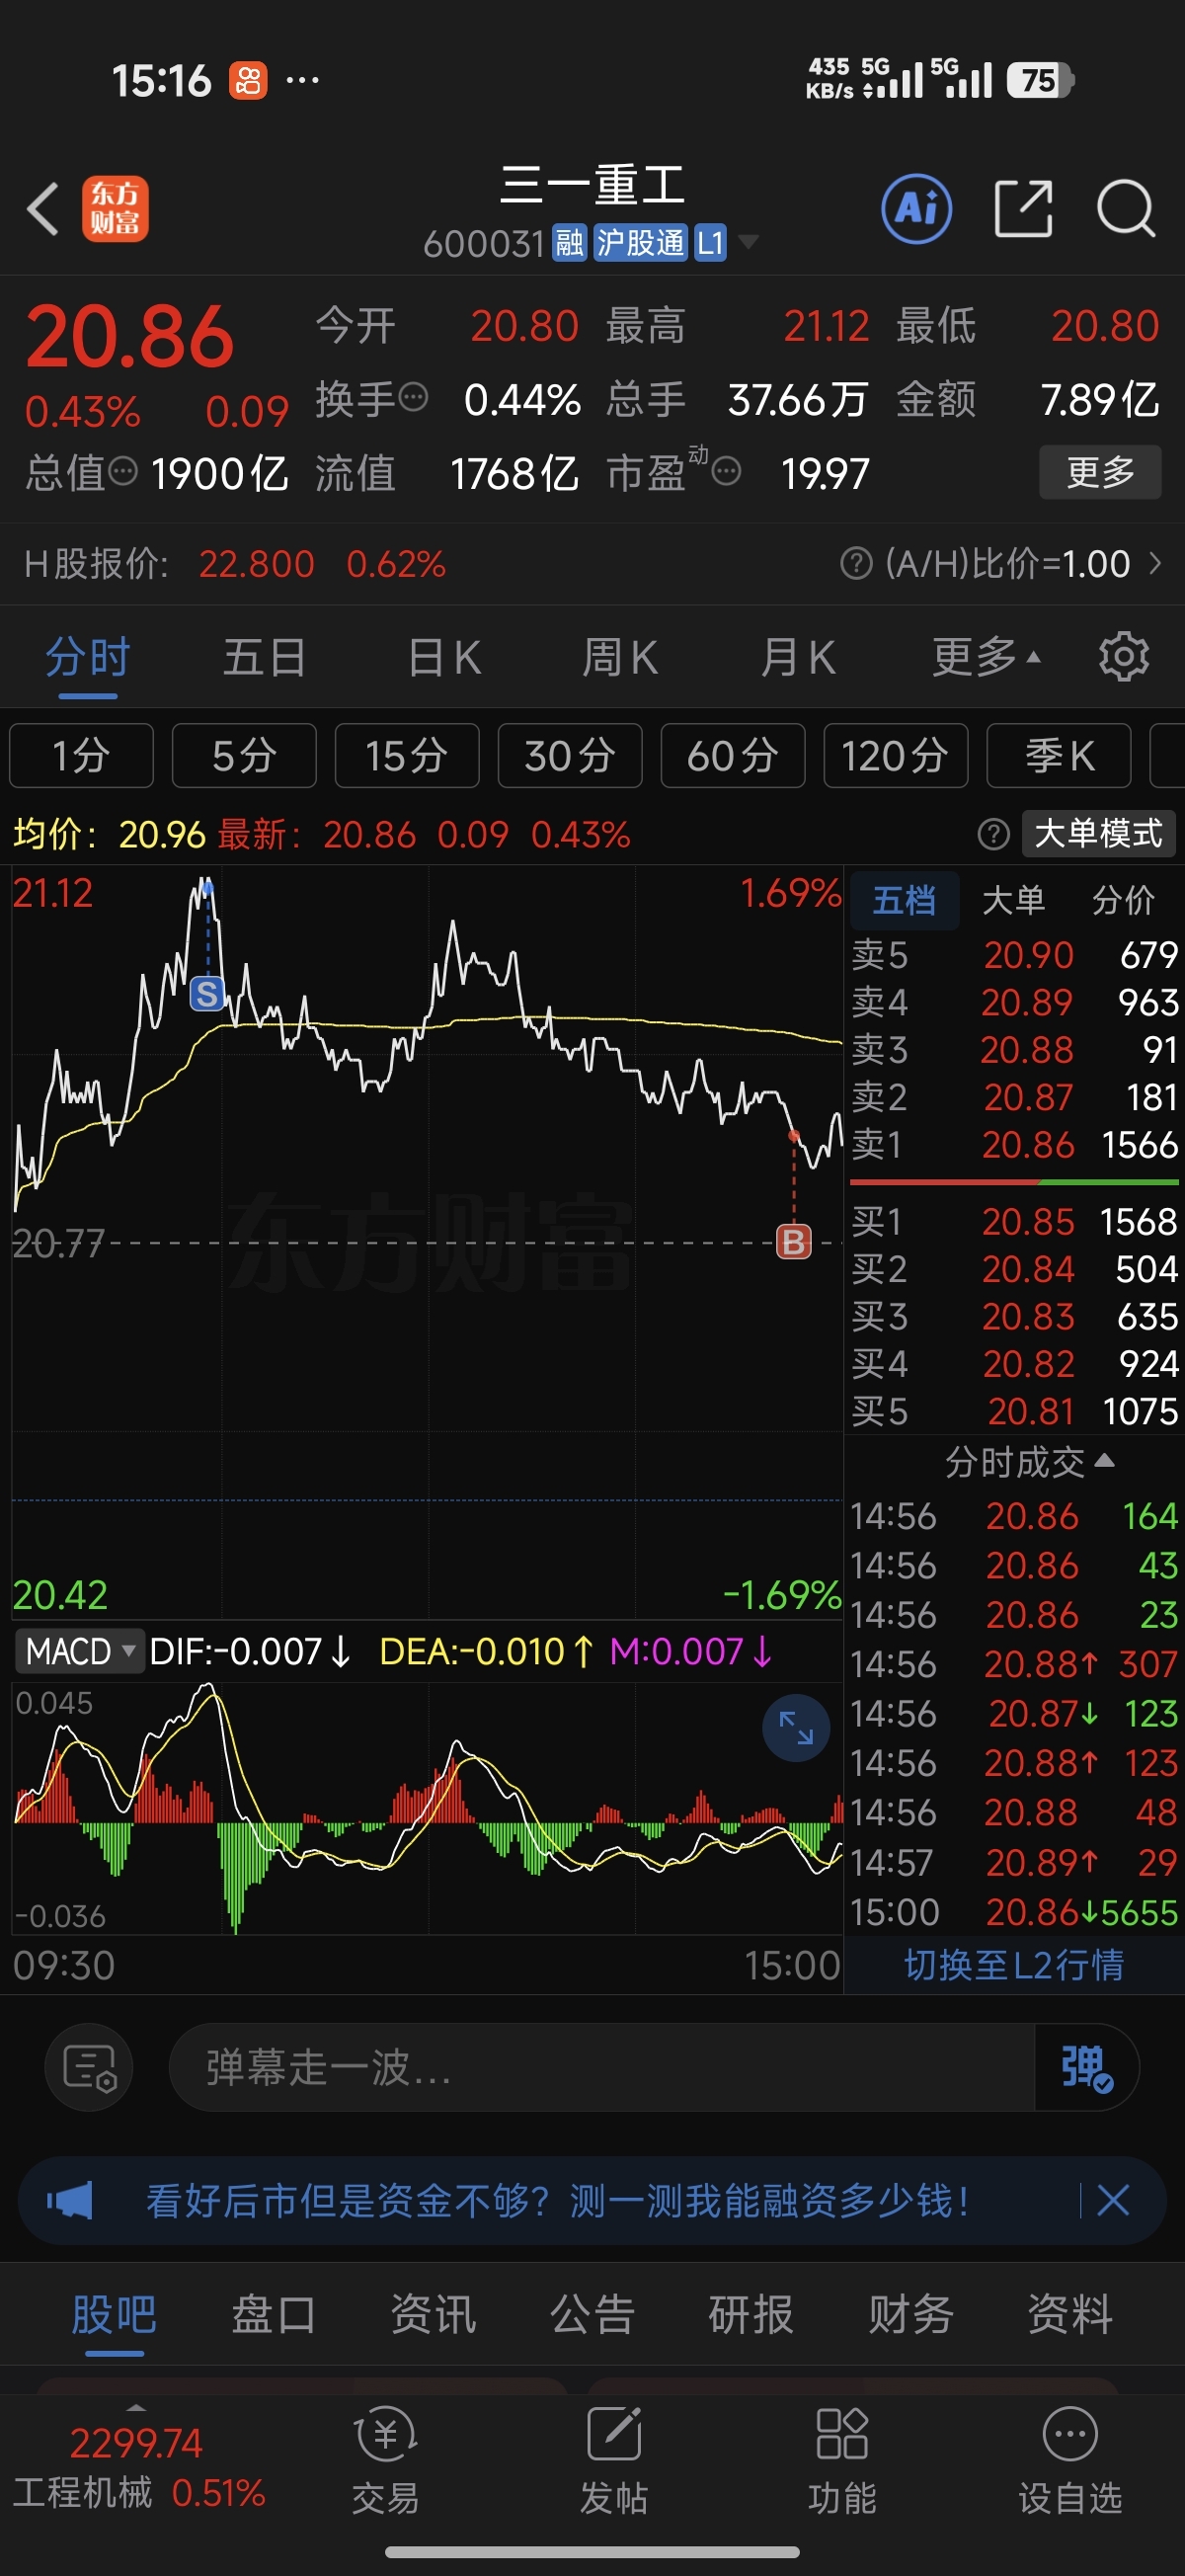Expand the stock title dropdown arrow
The image size is (1185, 2576).
747,242
